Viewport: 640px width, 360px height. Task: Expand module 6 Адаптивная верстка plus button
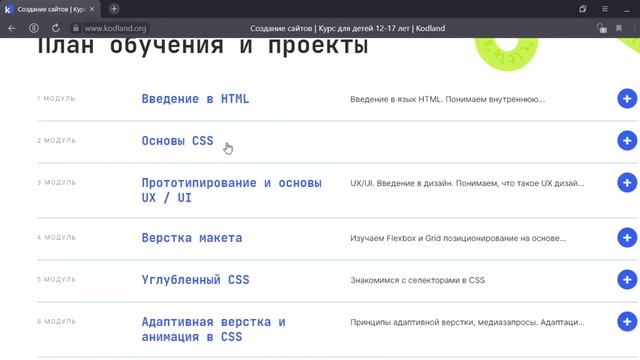[x=627, y=322]
